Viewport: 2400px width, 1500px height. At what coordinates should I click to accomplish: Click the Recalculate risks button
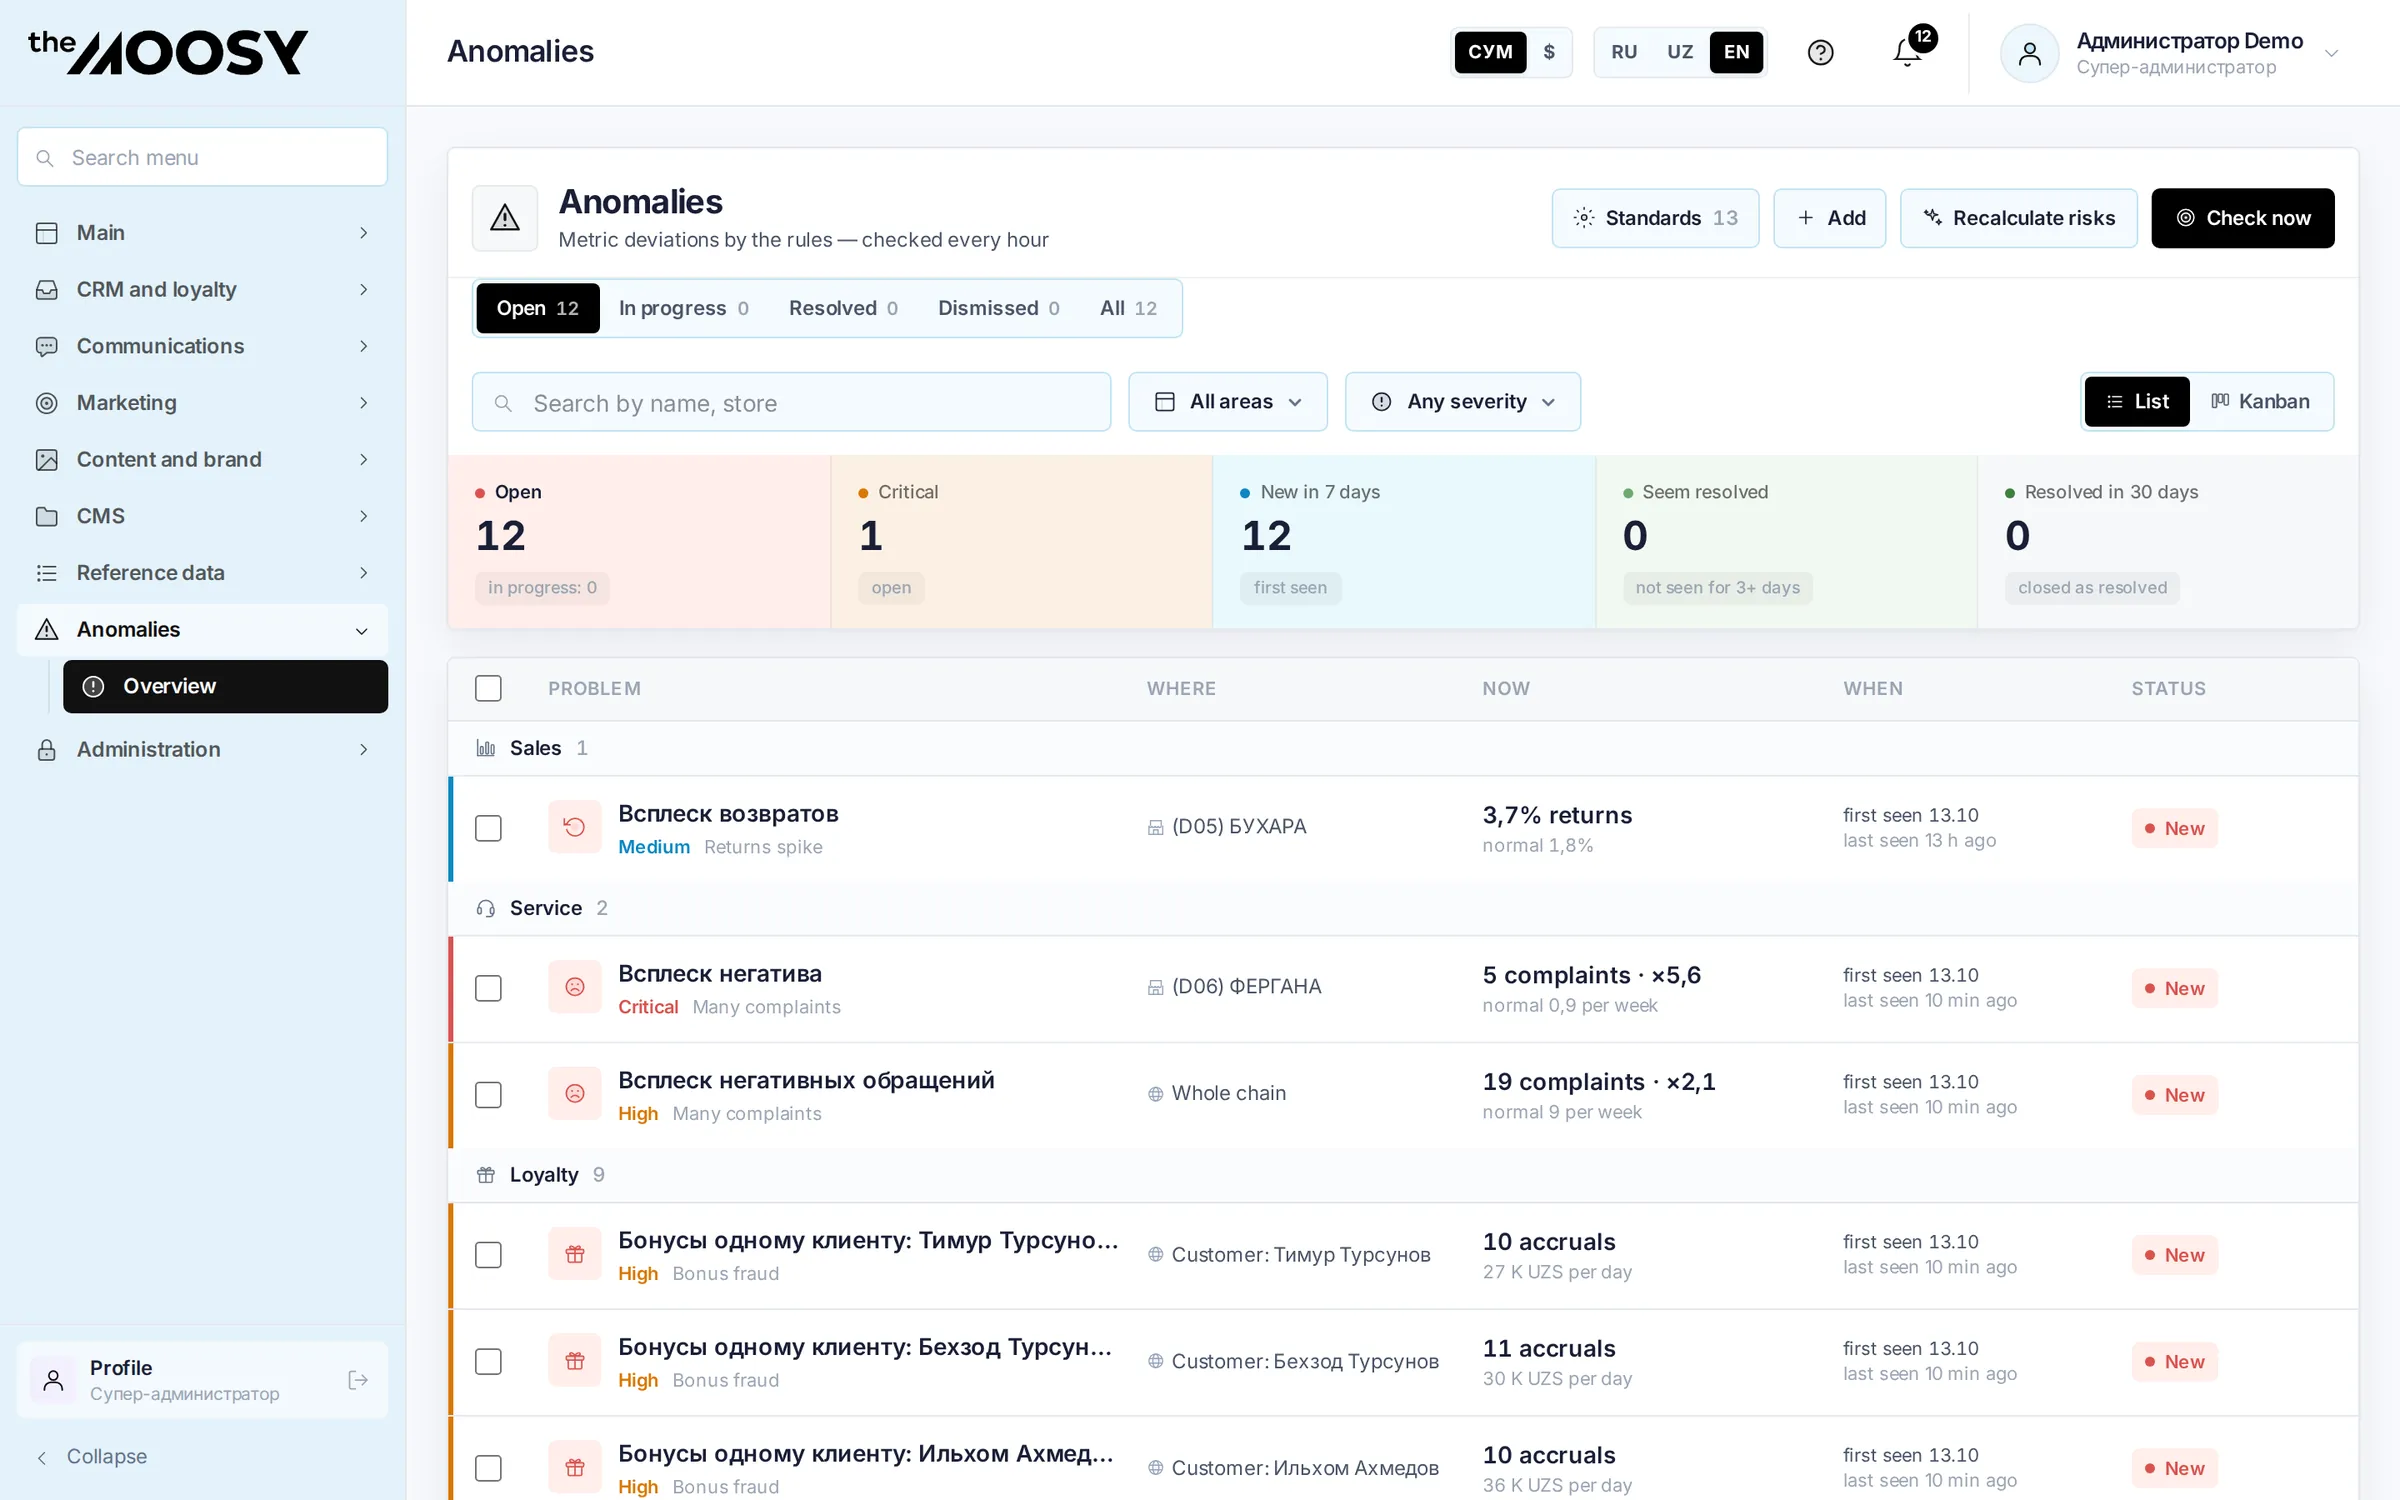2019,218
